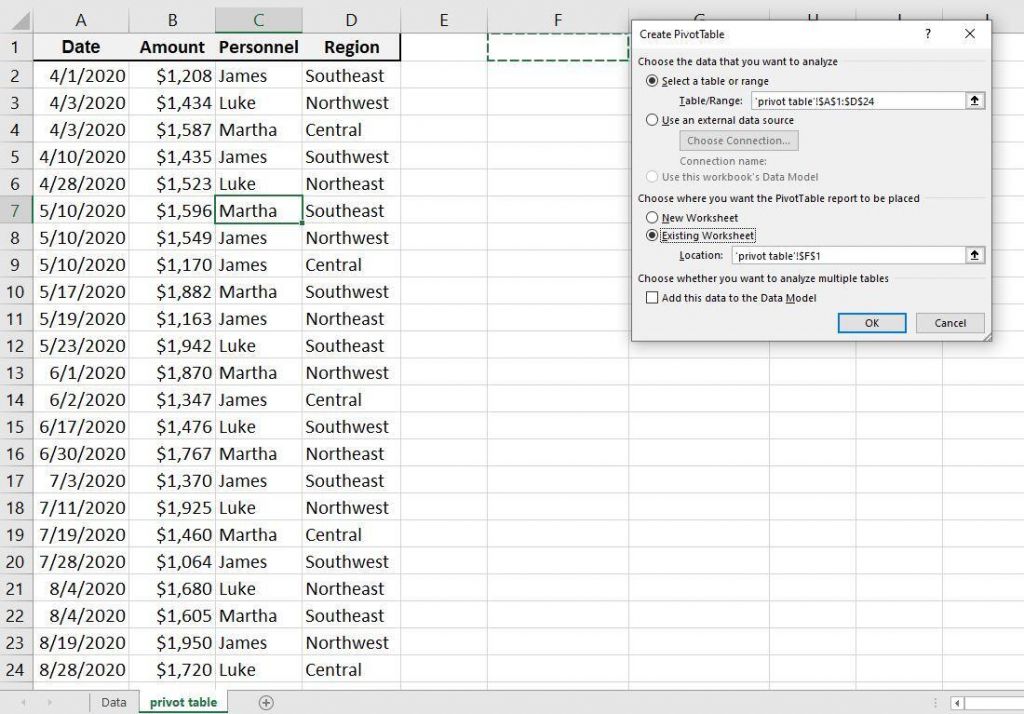The width and height of the screenshot is (1024, 714).
Task: Select all cells via the corner triangle
Action: point(19,17)
